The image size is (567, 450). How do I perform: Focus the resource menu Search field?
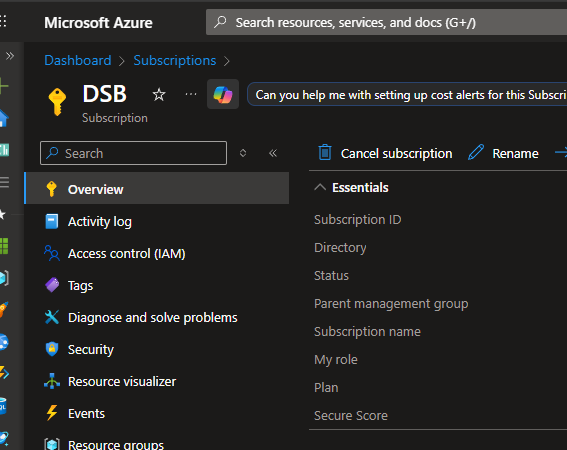133,153
